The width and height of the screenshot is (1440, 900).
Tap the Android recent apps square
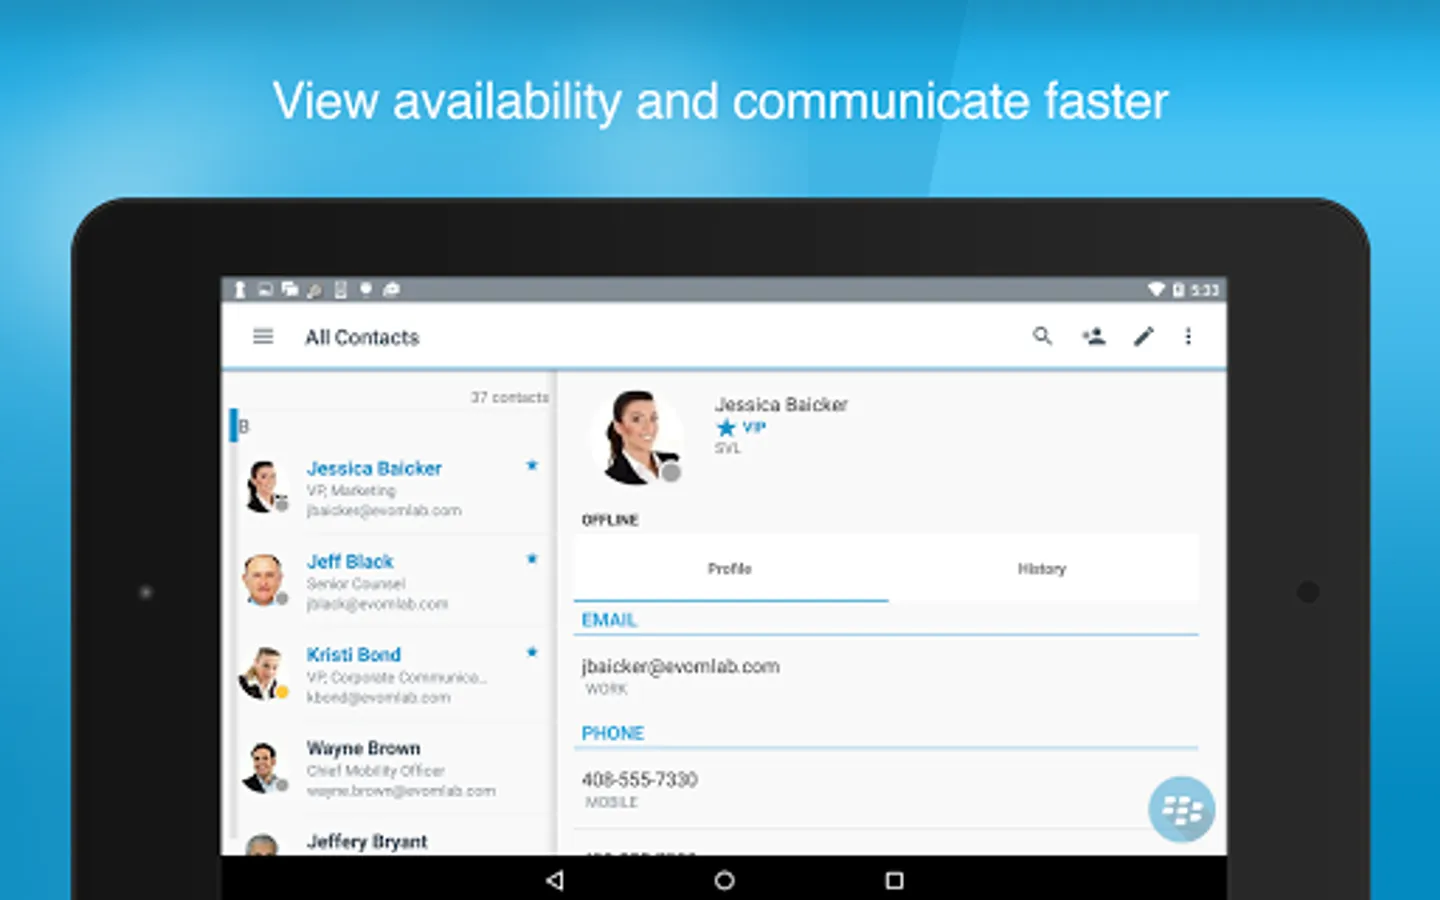[x=894, y=880]
